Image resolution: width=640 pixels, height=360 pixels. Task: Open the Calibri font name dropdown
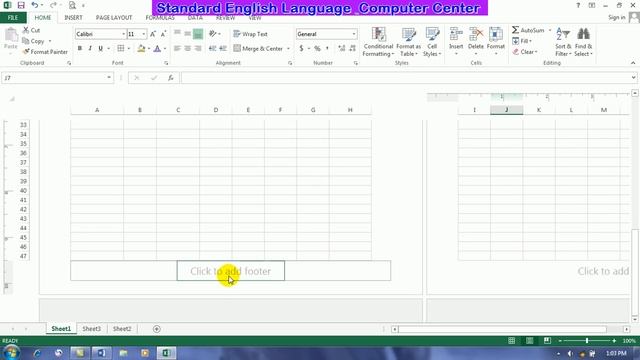pyautogui.click(x=123, y=34)
